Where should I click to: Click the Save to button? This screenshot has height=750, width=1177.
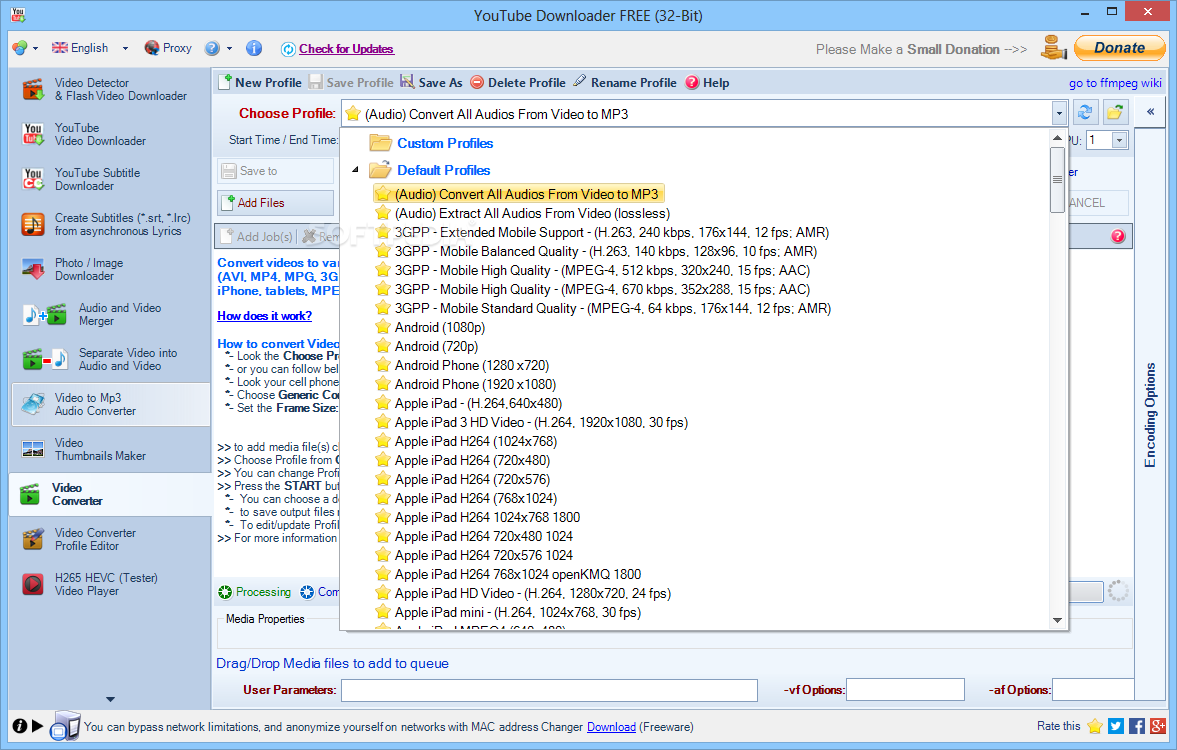(x=275, y=171)
